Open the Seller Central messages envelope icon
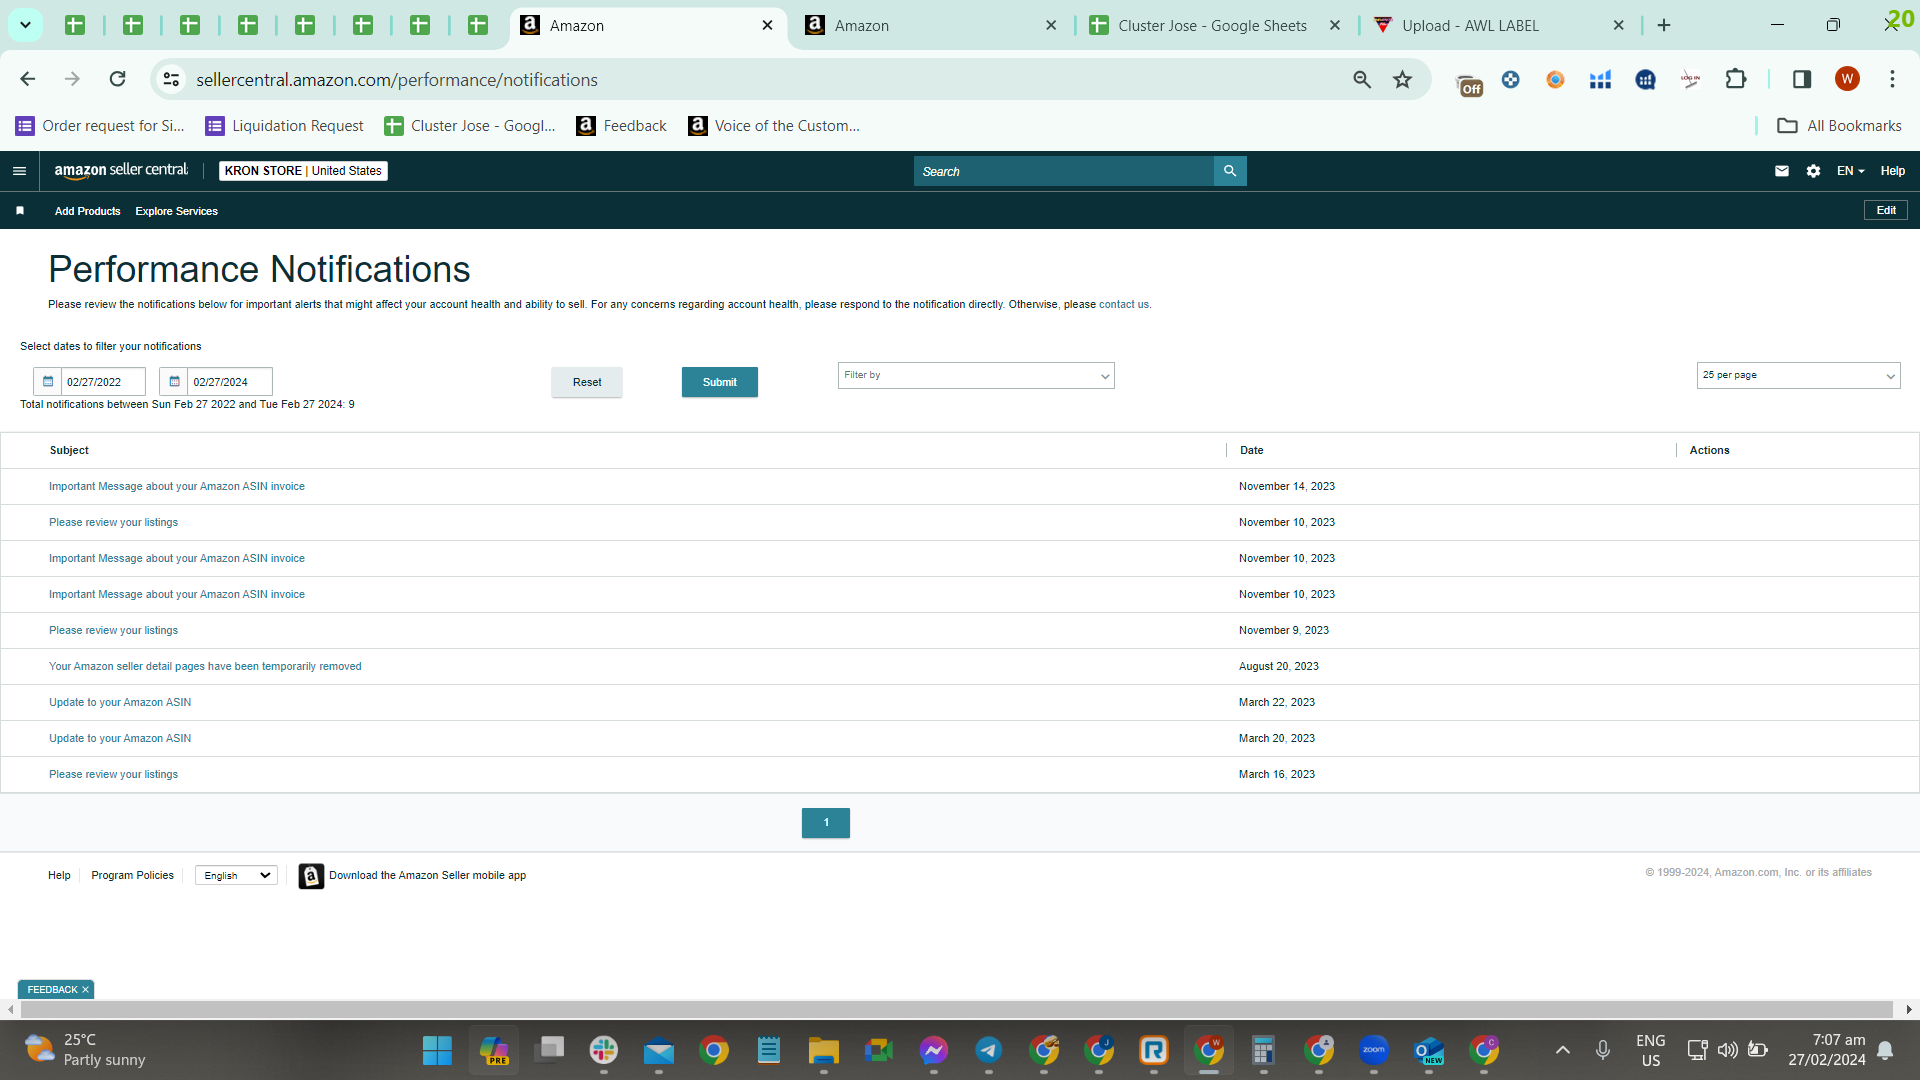The height and width of the screenshot is (1080, 1920). click(1782, 171)
